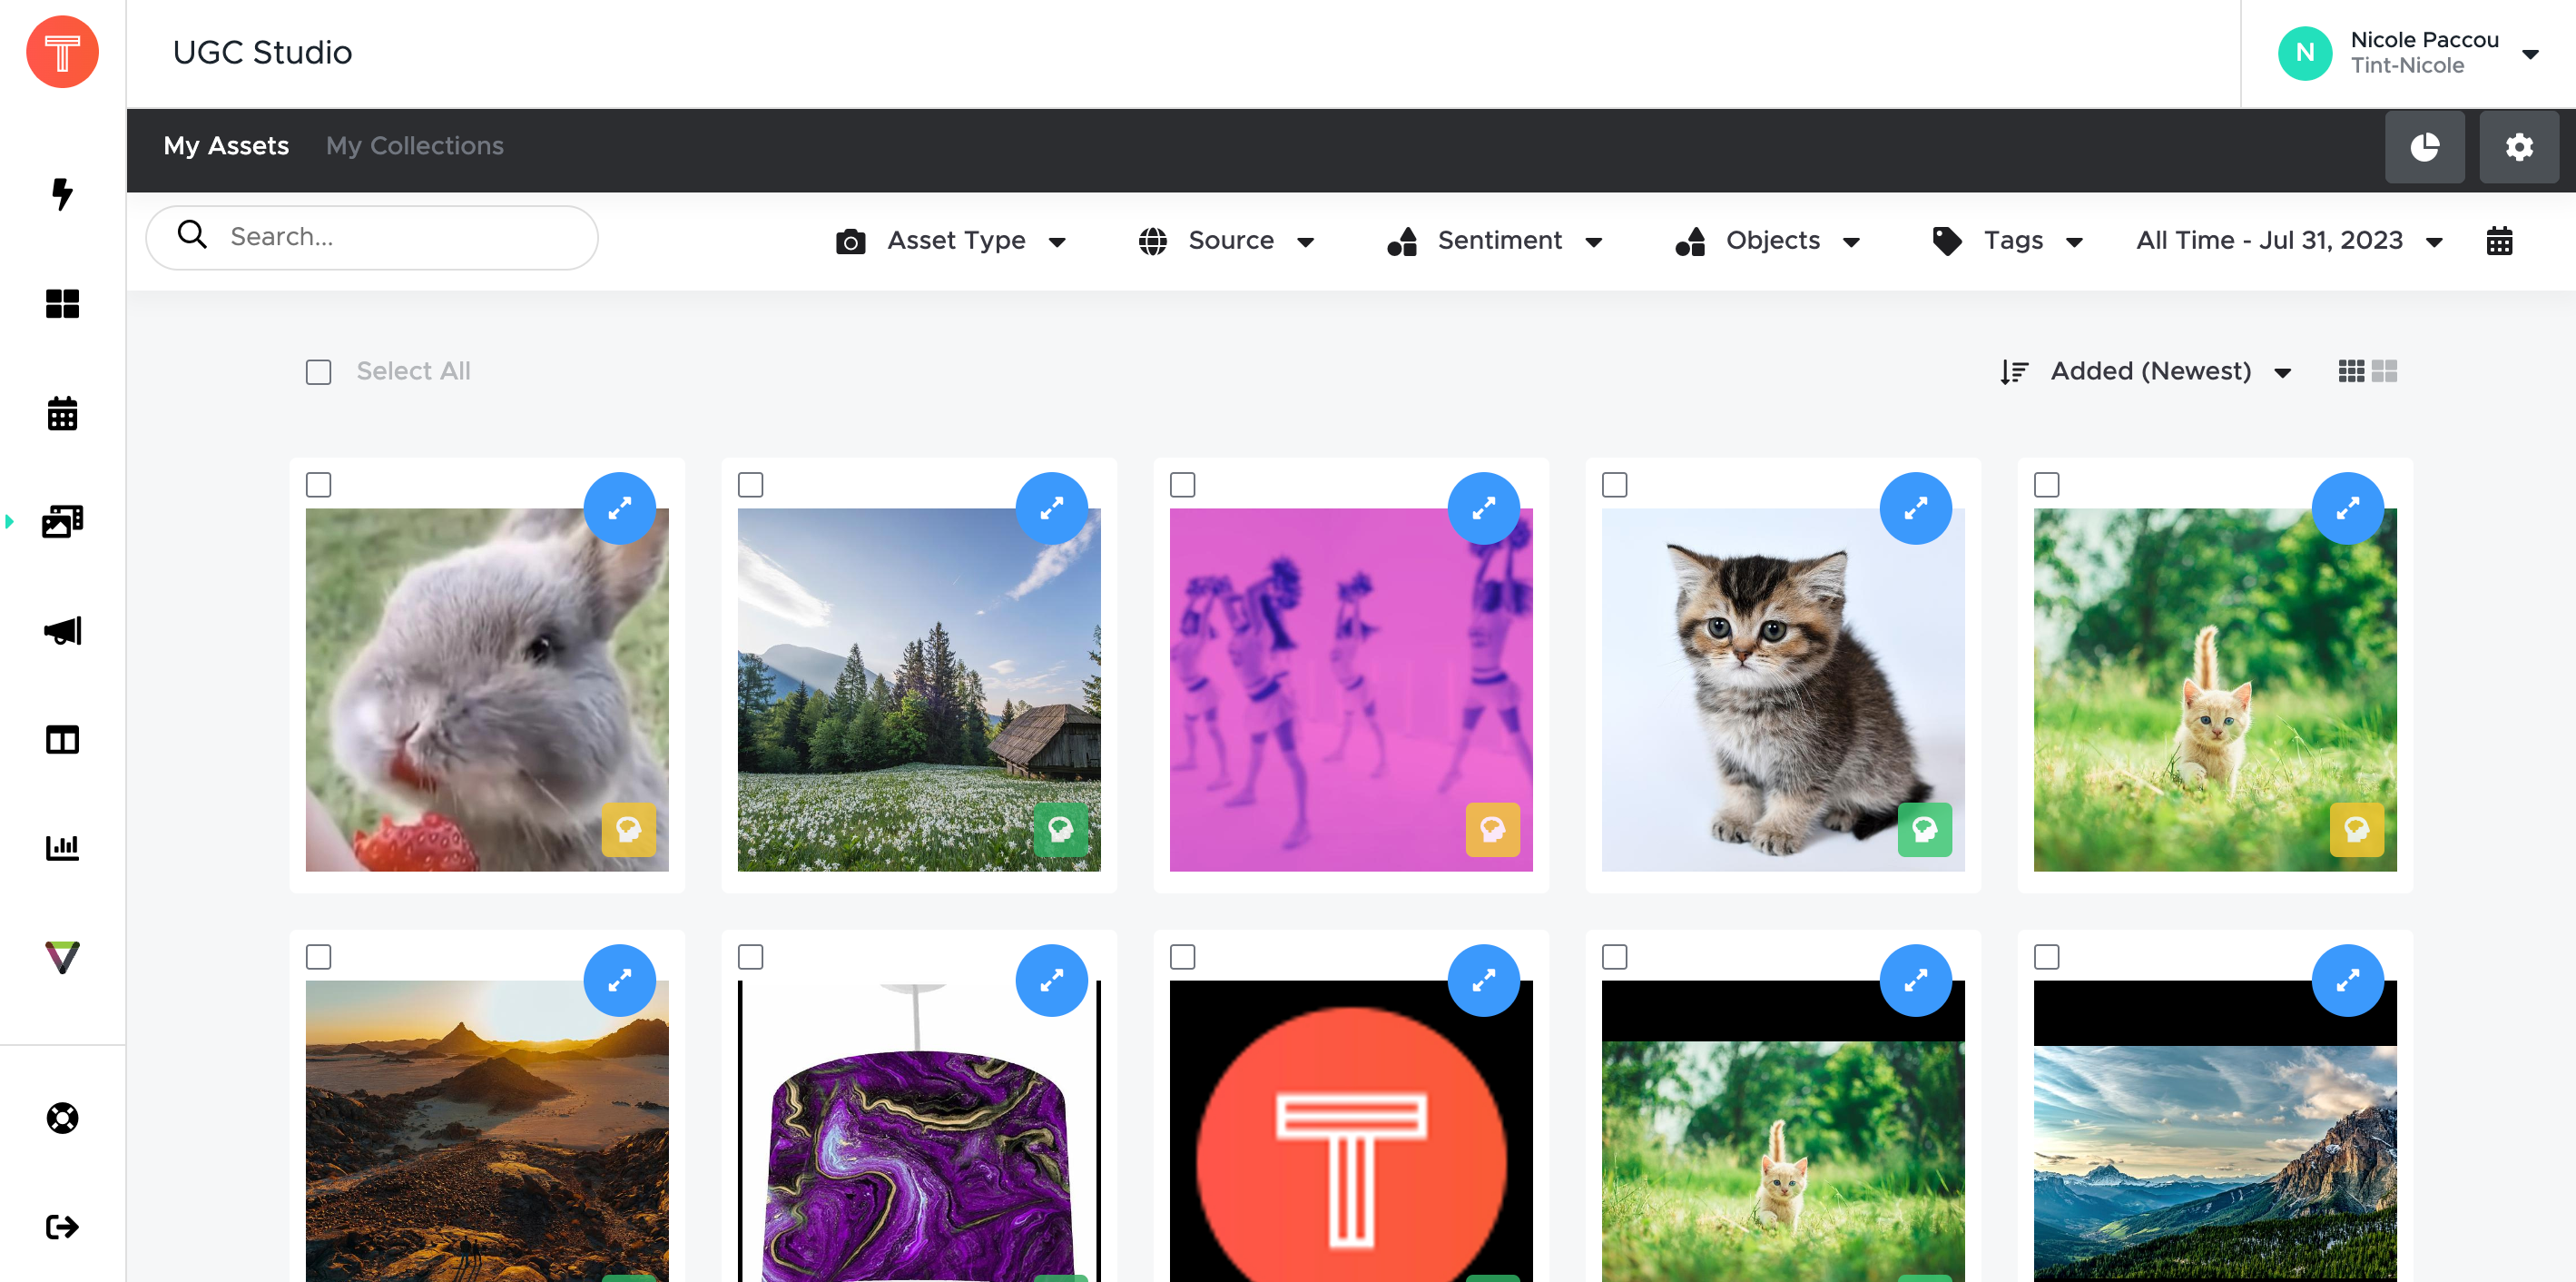Open the Added (Newest) sort dropdown

tap(2146, 371)
